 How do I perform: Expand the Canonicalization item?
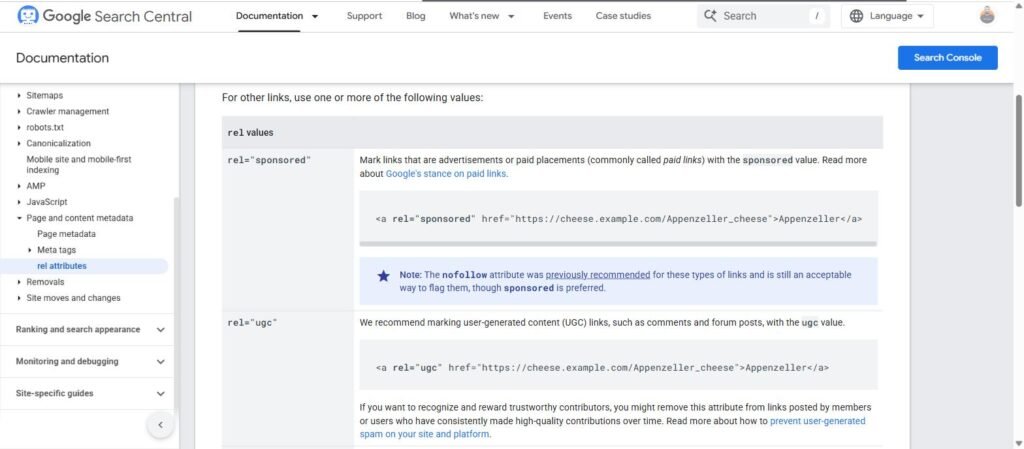pyautogui.click(x=20, y=144)
